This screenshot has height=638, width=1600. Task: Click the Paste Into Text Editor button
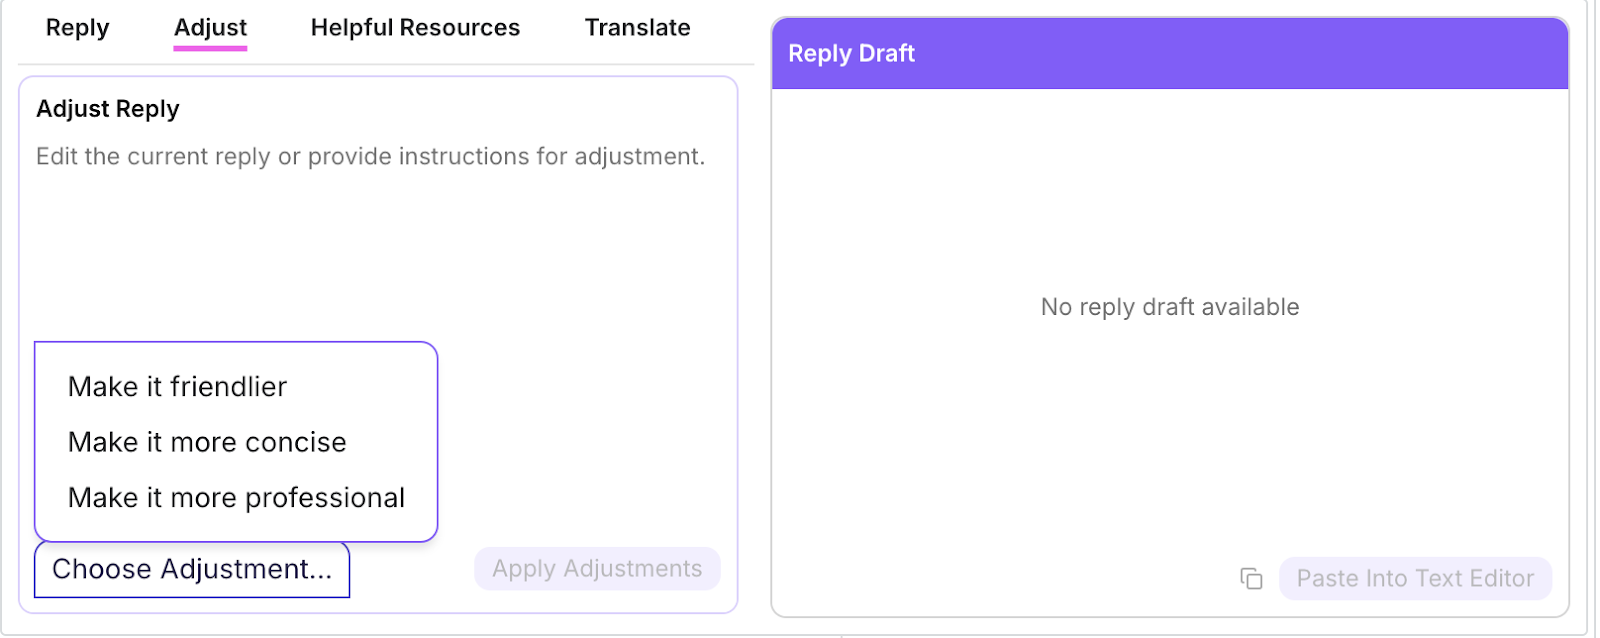pos(1414,578)
